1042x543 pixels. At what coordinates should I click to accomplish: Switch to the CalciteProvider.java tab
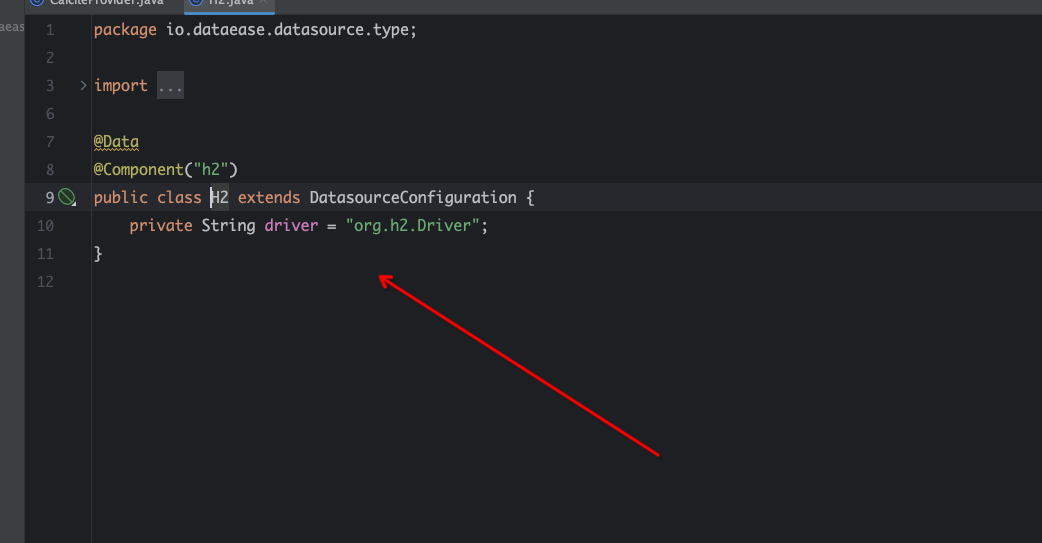[105, 3]
